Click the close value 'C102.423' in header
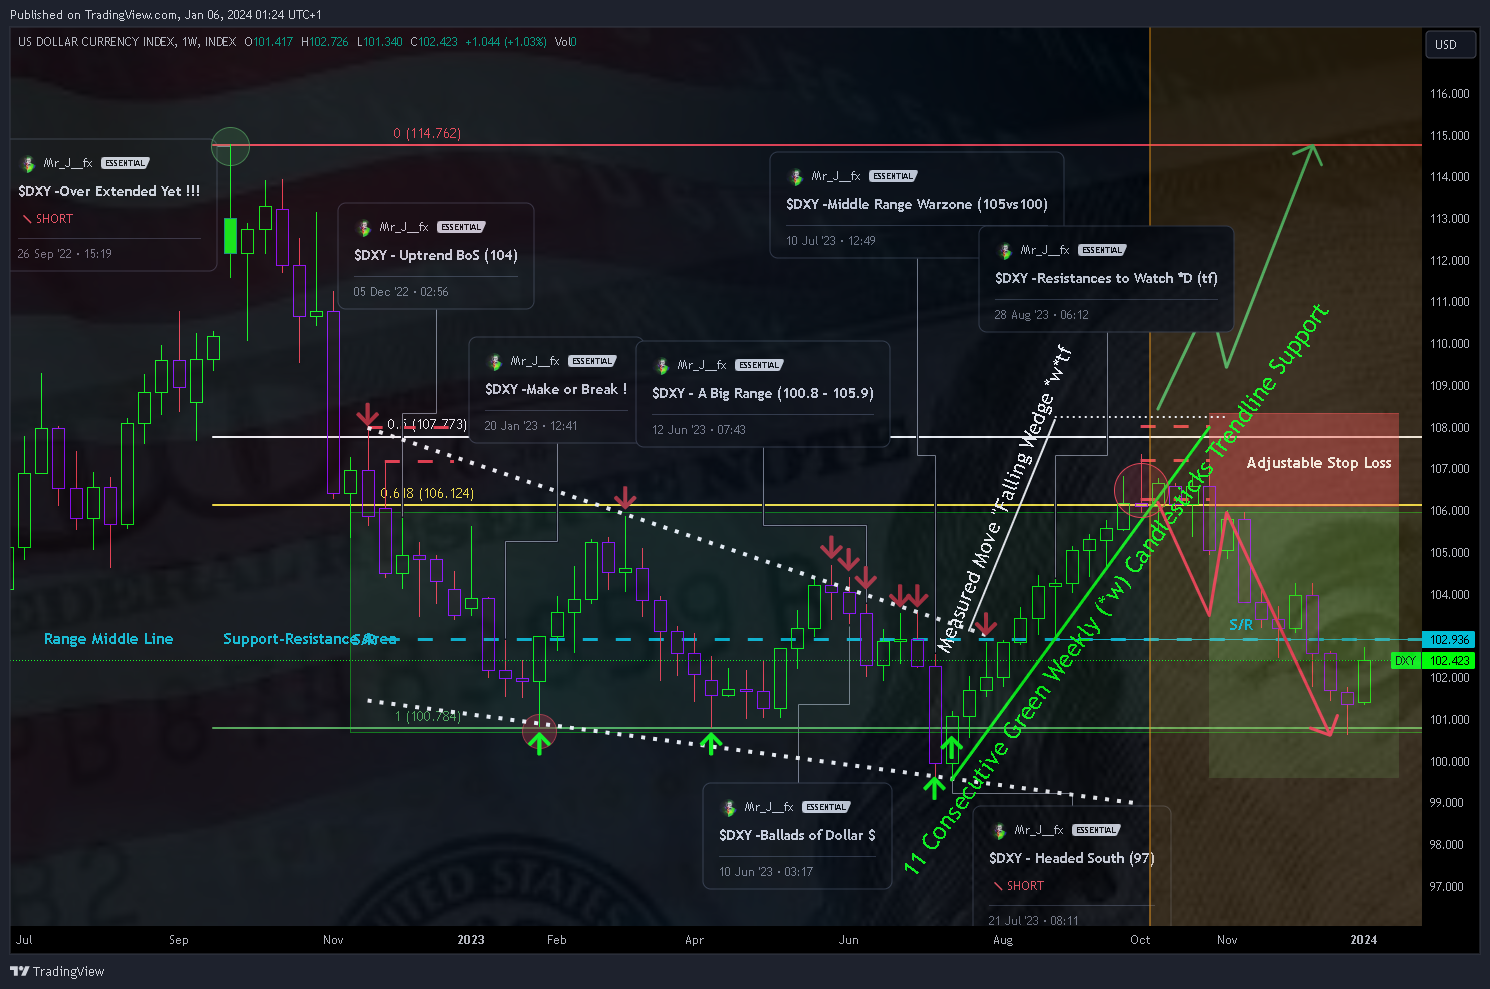Image resolution: width=1490 pixels, height=989 pixels. click(x=434, y=42)
